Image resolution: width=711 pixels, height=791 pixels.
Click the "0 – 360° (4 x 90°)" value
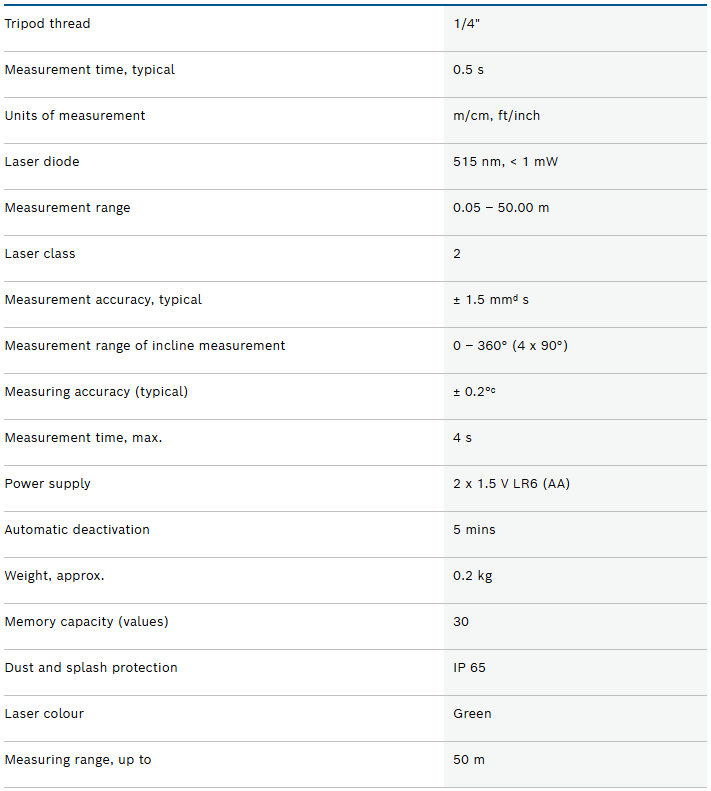510,346
